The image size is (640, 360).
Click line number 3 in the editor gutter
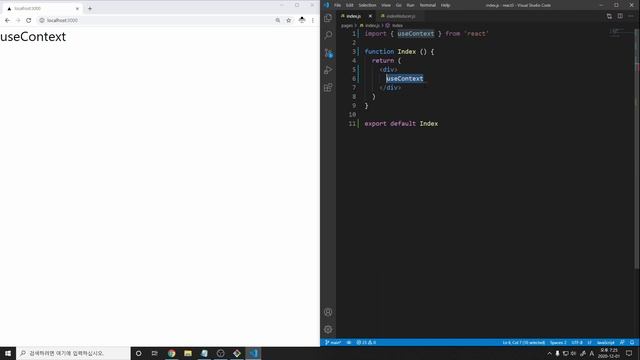[353, 51]
